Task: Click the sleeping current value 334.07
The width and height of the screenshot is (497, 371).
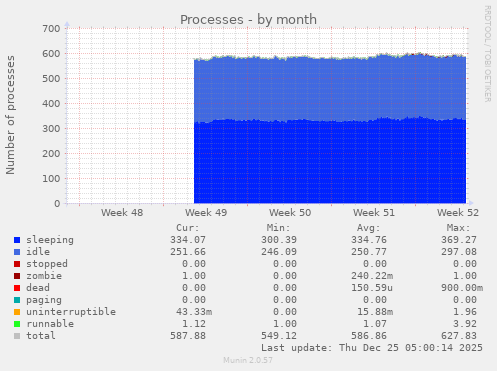Action: [188, 240]
